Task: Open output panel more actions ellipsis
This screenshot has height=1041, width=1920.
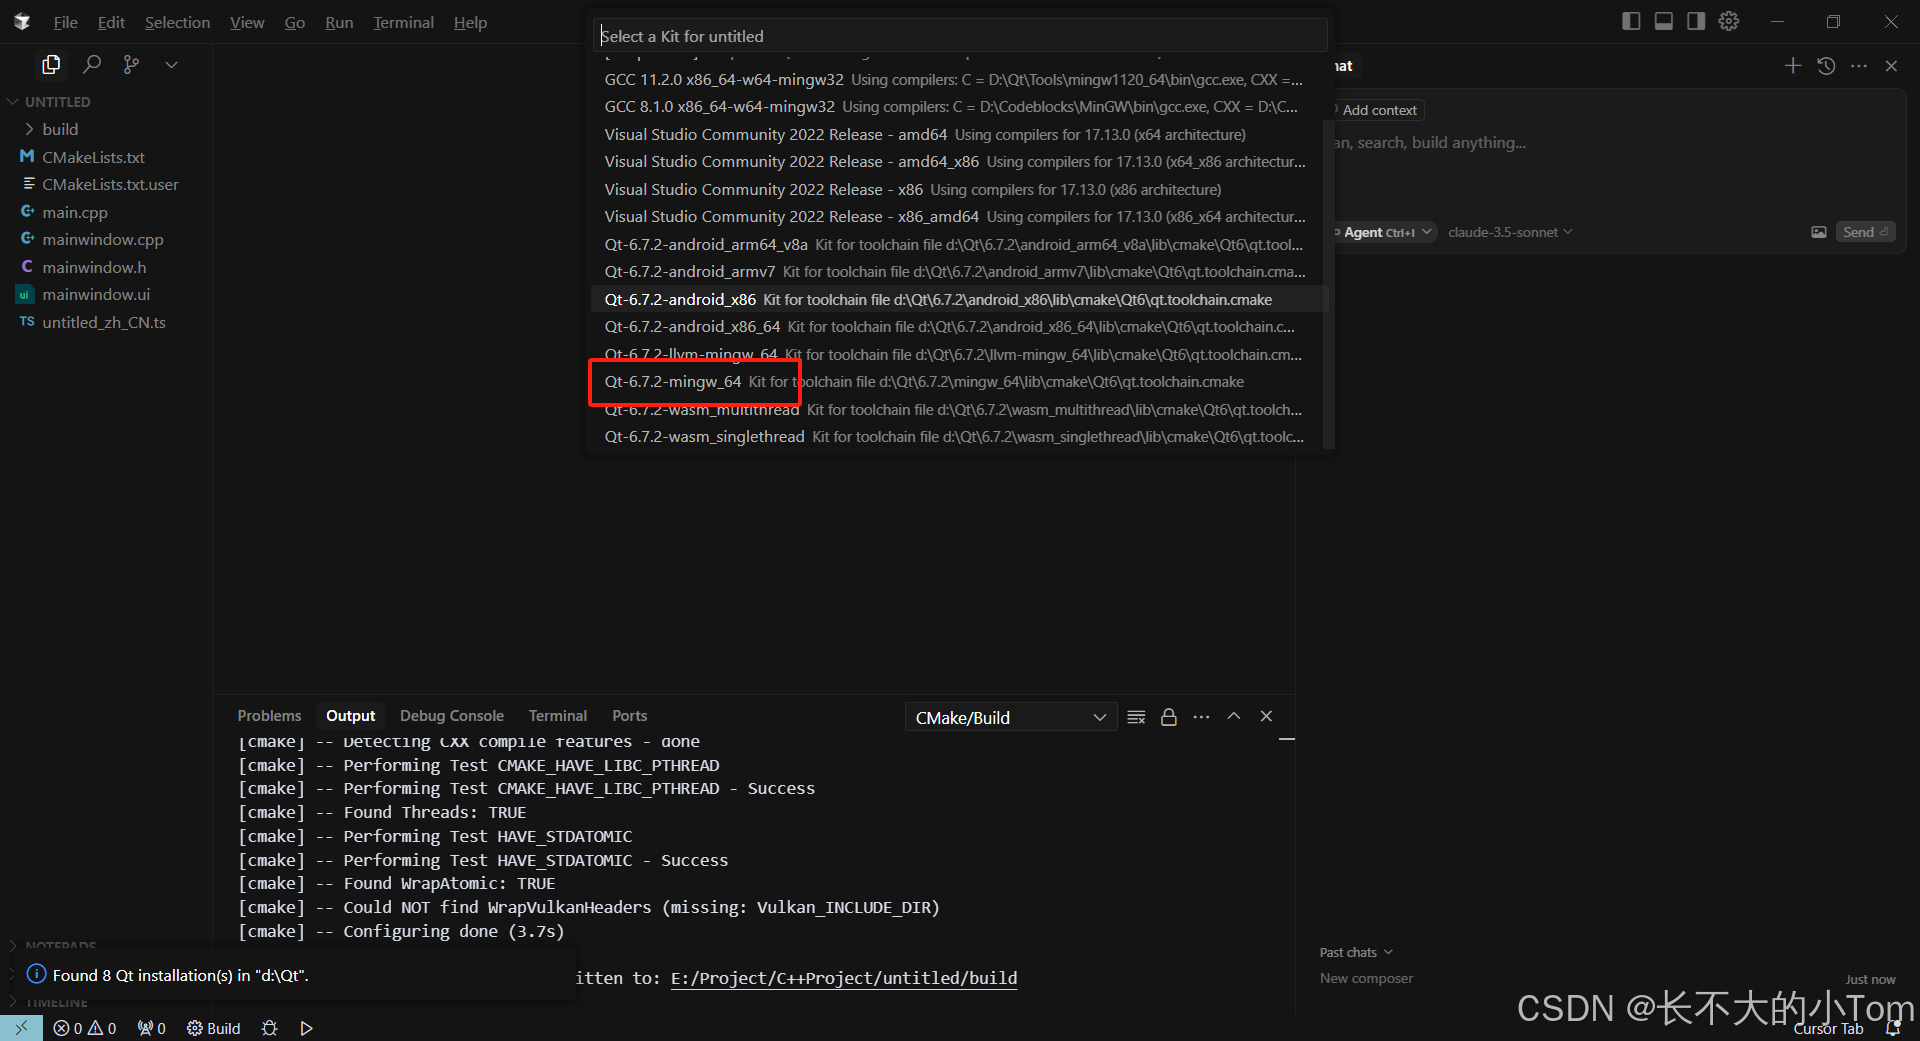Action: click(1201, 717)
